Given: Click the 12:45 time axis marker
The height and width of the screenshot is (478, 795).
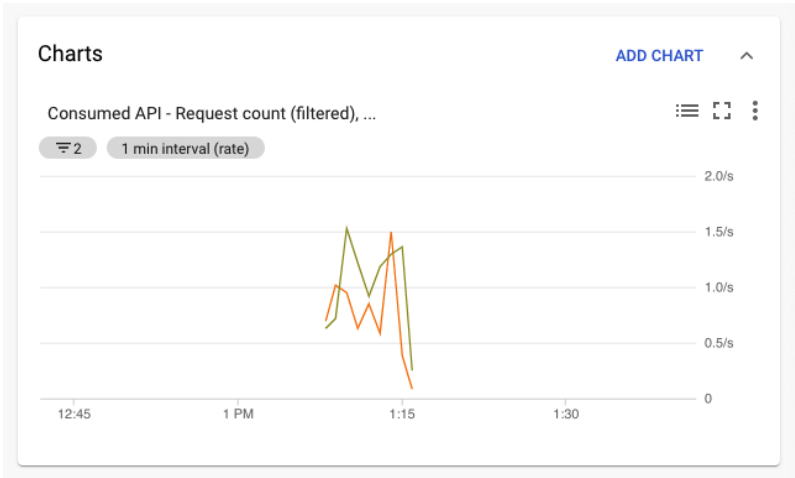Looking at the screenshot, I should click(74, 414).
